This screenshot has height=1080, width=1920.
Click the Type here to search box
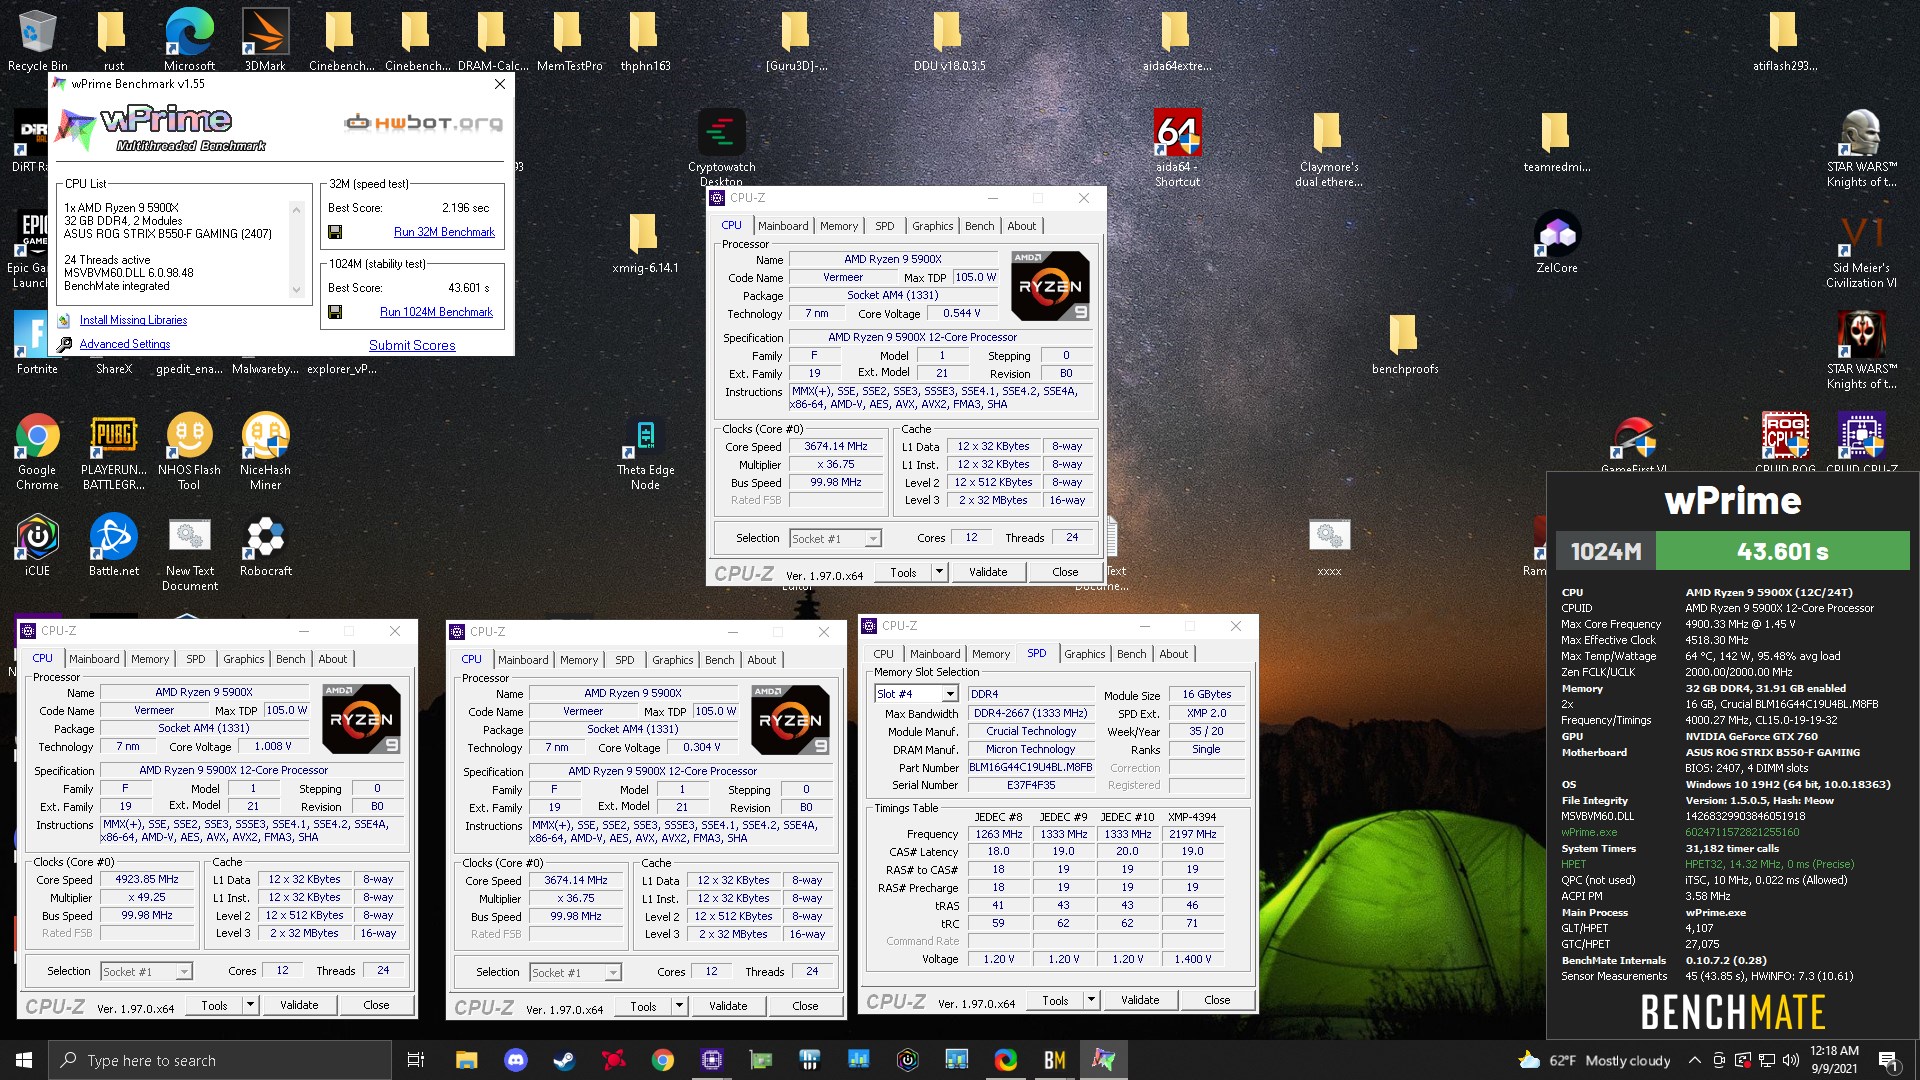[220, 1060]
